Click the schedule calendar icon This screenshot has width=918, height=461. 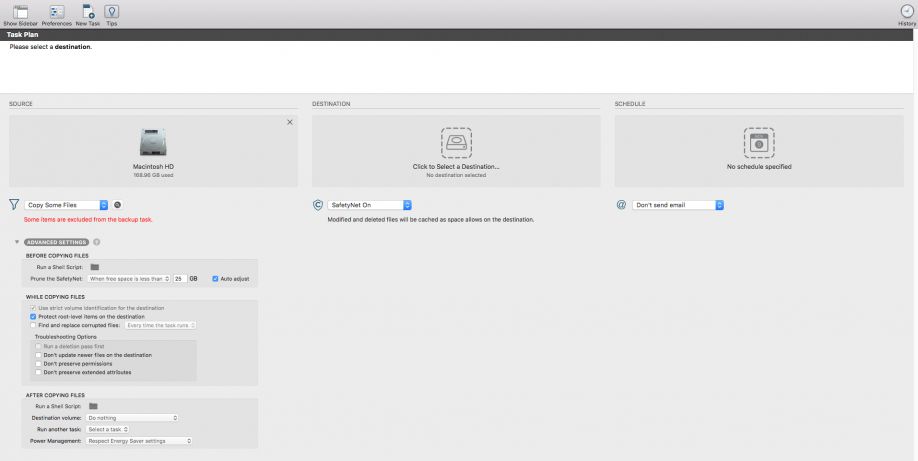[x=759, y=142]
